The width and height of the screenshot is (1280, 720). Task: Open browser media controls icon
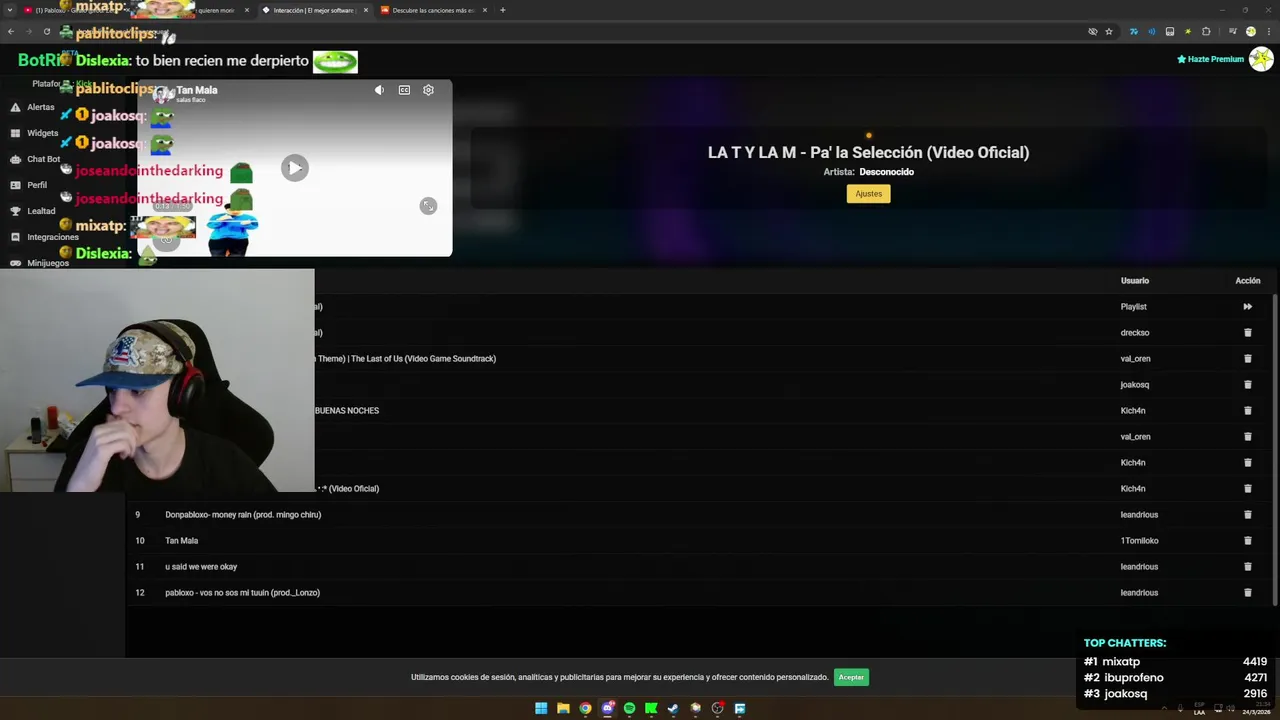[x=1232, y=31]
